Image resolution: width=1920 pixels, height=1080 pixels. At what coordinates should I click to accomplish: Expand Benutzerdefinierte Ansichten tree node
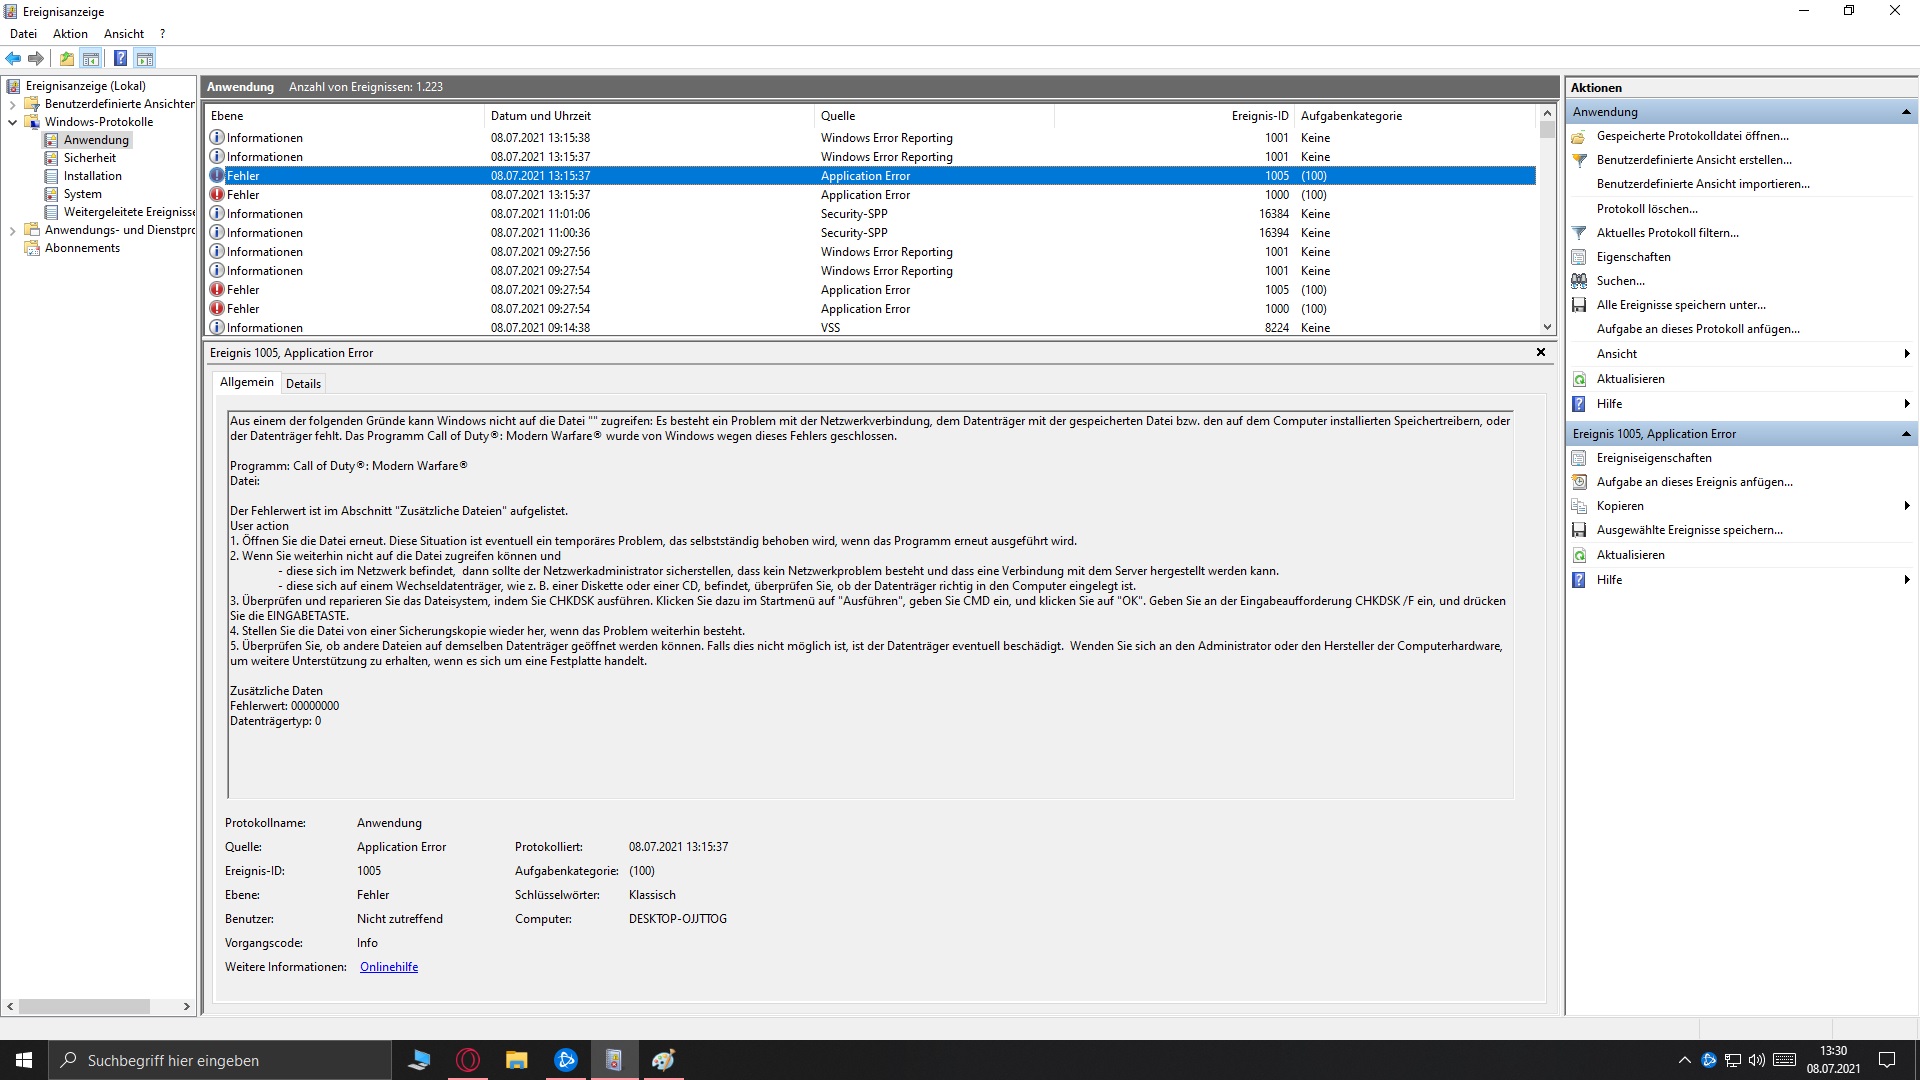[x=12, y=104]
